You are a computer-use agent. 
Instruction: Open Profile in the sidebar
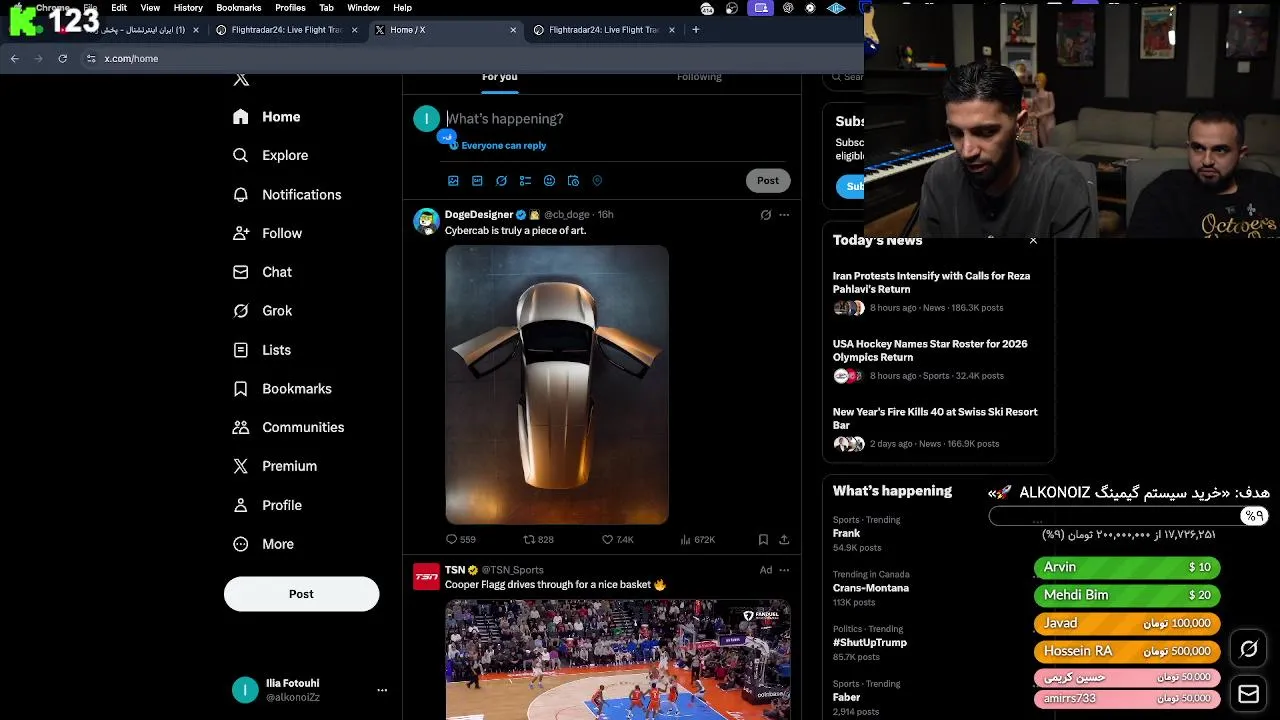tap(266, 505)
